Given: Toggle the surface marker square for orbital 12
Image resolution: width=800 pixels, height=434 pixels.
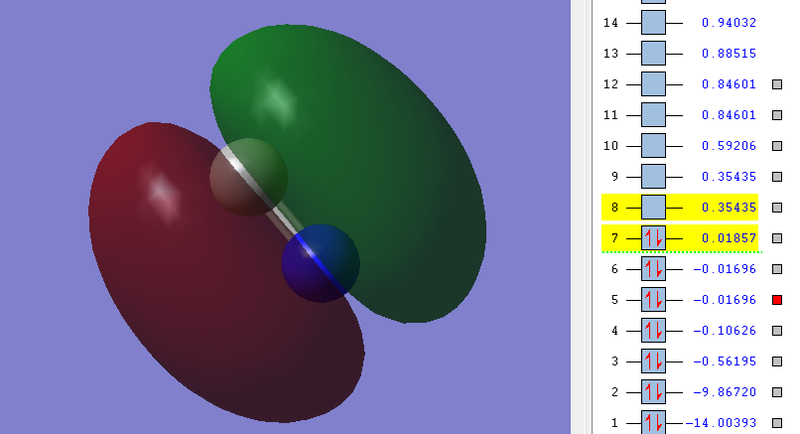Looking at the screenshot, I should coord(777,84).
